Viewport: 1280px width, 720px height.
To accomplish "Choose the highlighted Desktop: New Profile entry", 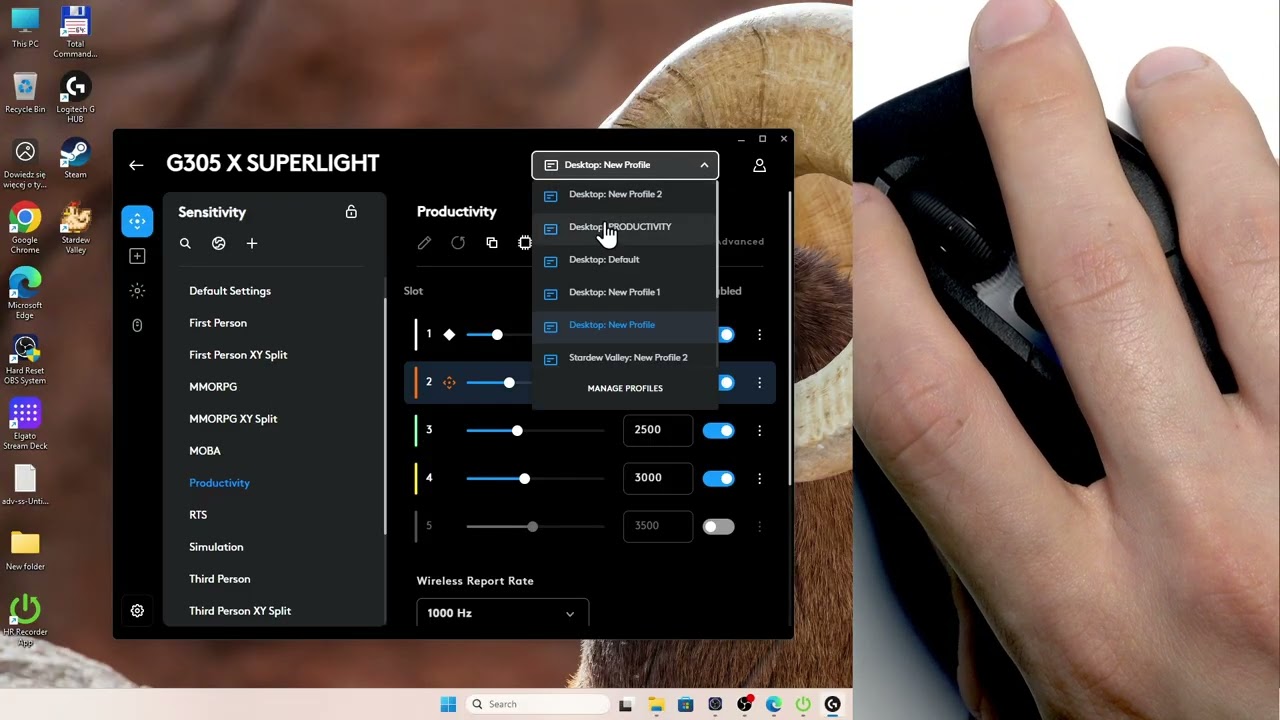I will [625, 325].
